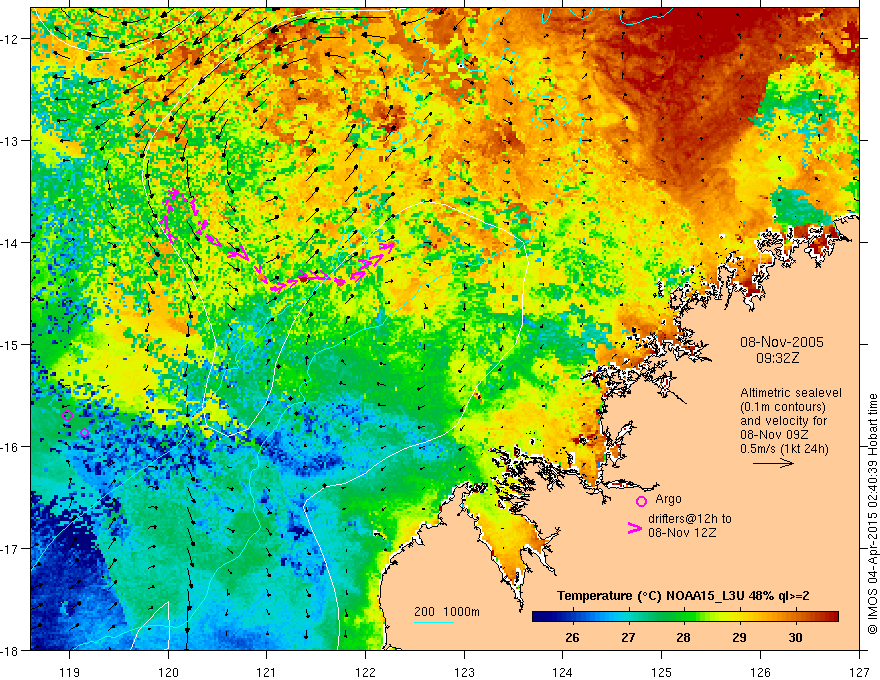Click the color bar value '30'
This screenshot has height=680, width=880.
[x=795, y=638]
